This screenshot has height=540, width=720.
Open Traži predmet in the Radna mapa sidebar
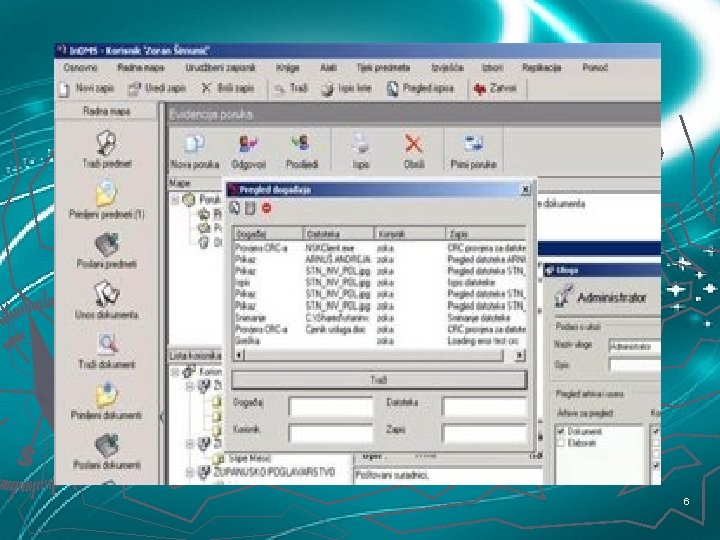[x=107, y=143]
